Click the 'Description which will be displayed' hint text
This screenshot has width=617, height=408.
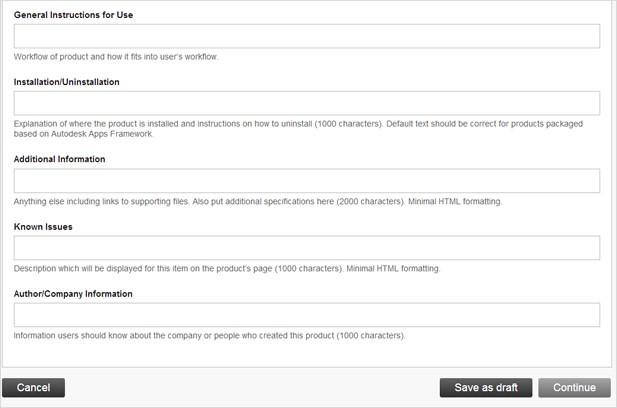coord(227,268)
